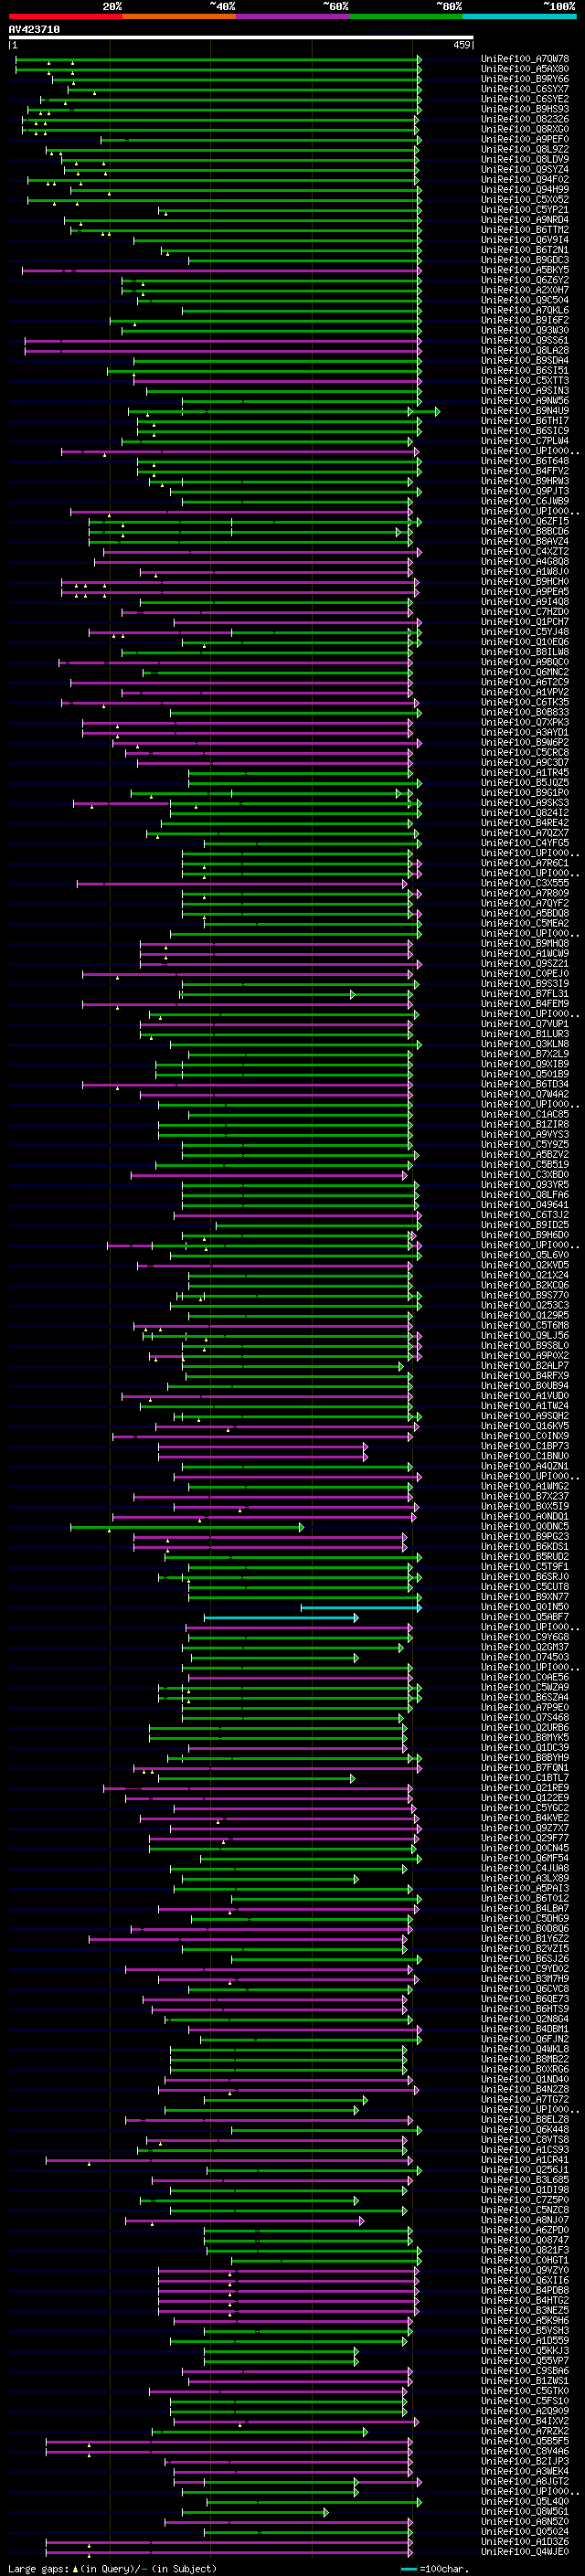Image resolution: width=585 pixels, height=2576 pixels.
Task: Open hit UniRef100_C6SYX7
Action: [525, 89]
